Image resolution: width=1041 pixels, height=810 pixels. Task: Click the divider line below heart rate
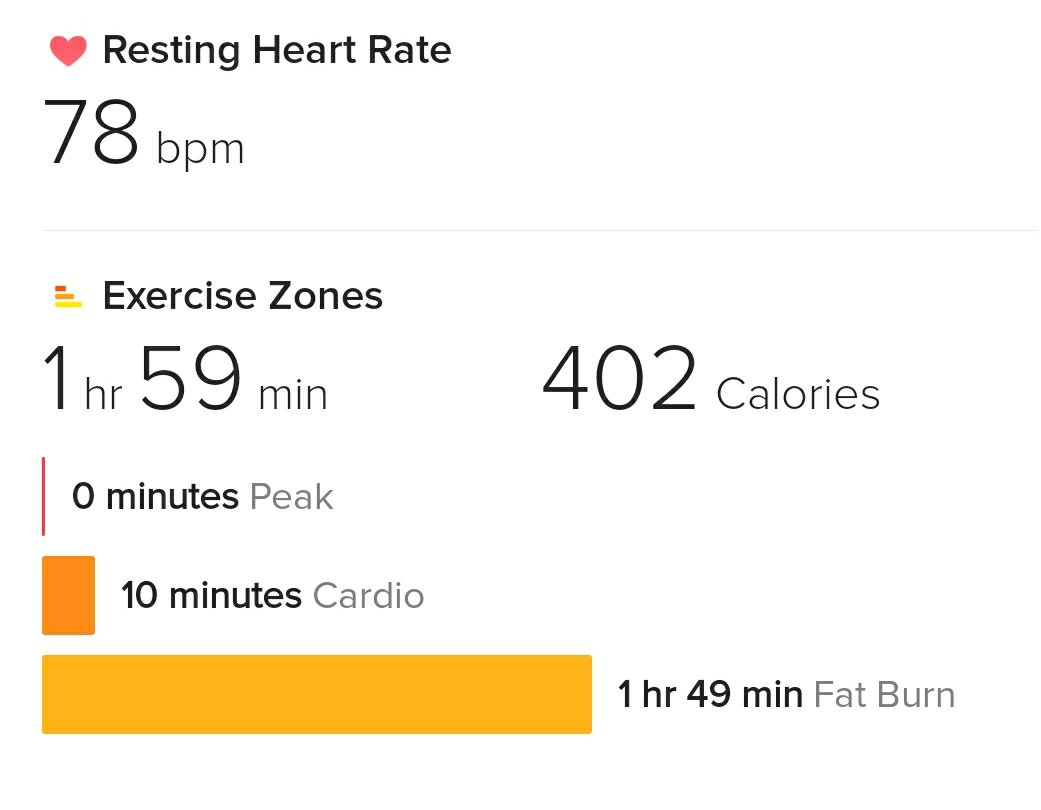tap(540, 231)
